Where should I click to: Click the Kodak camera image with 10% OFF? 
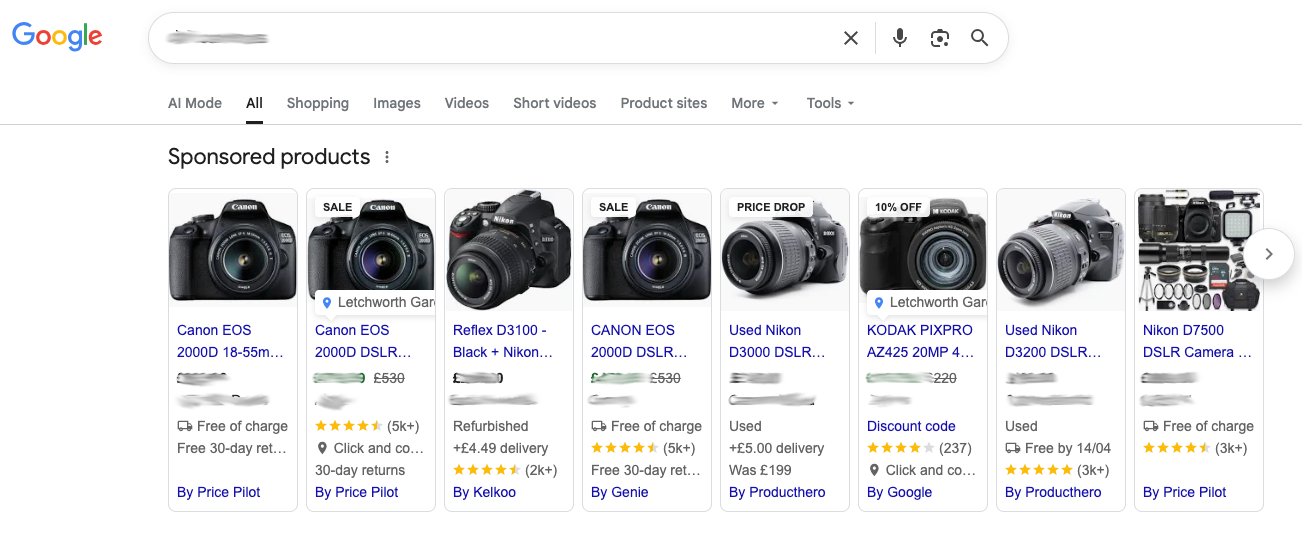click(x=923, y=250)
